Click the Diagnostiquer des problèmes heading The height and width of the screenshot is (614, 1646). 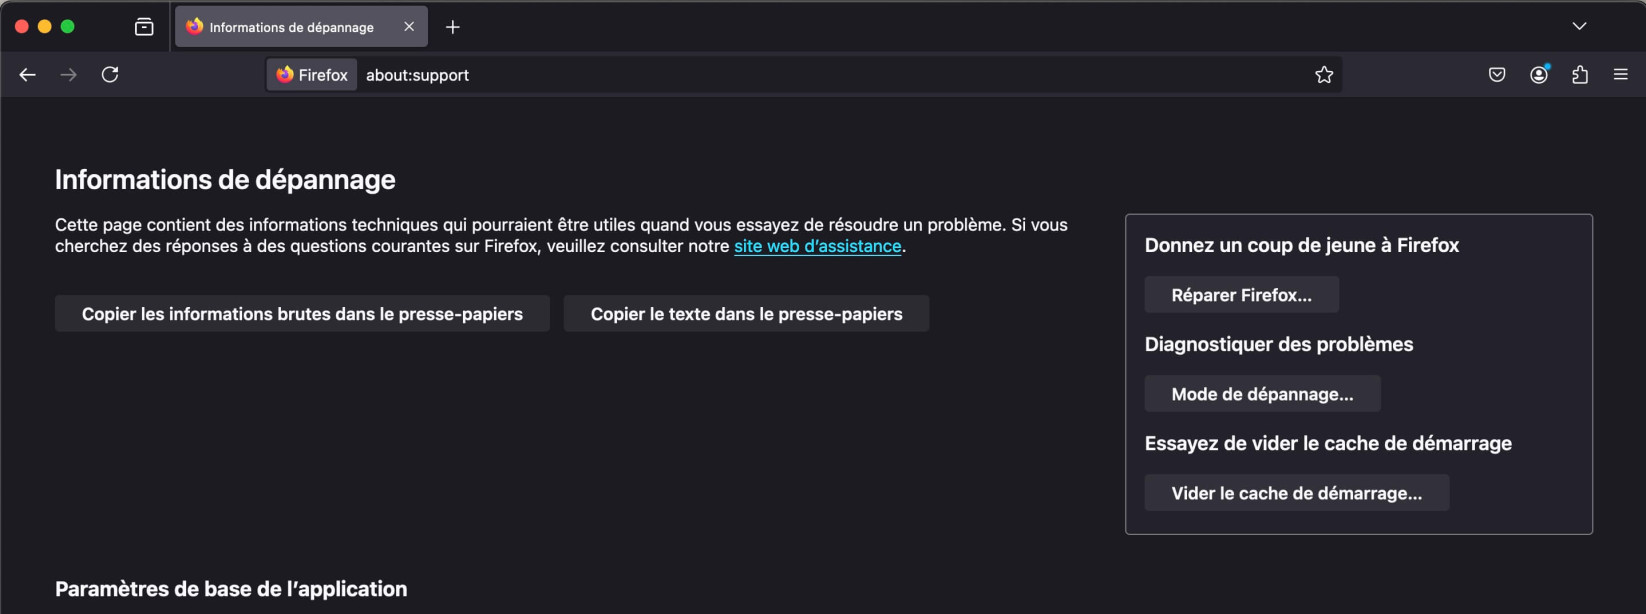click(1279, 344)
